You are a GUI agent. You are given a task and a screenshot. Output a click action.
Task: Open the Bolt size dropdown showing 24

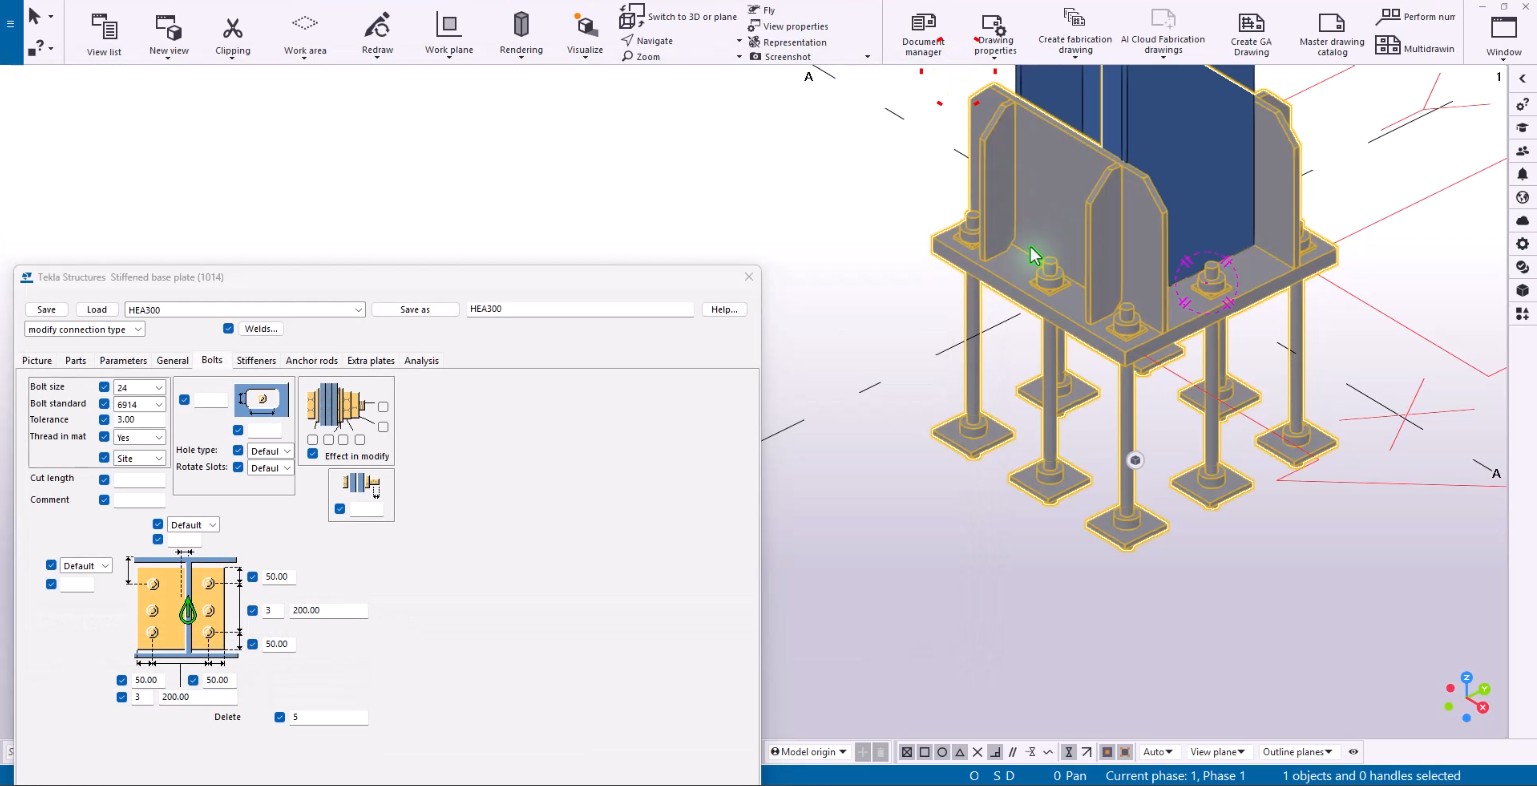pos(140,387)
